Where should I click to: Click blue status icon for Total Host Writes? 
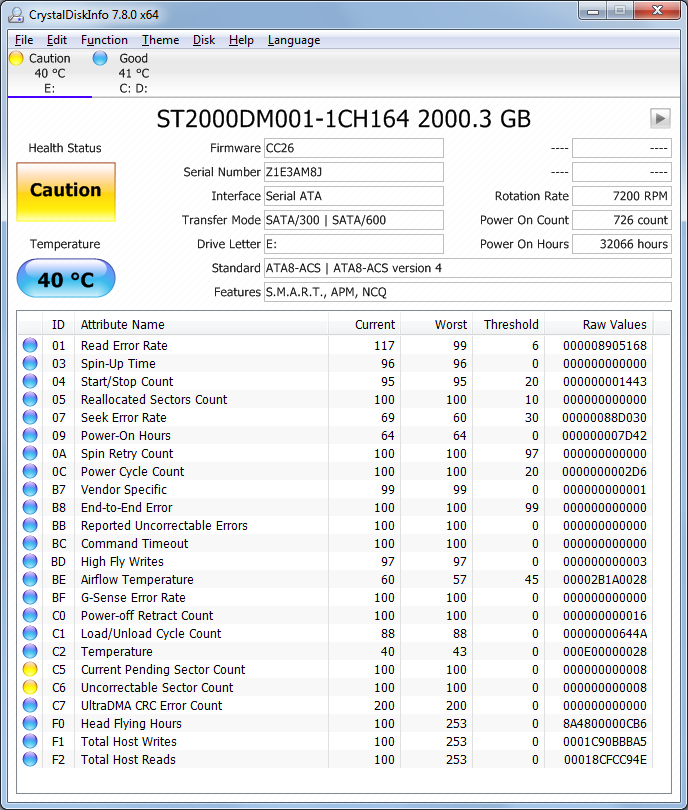(30, 741)
